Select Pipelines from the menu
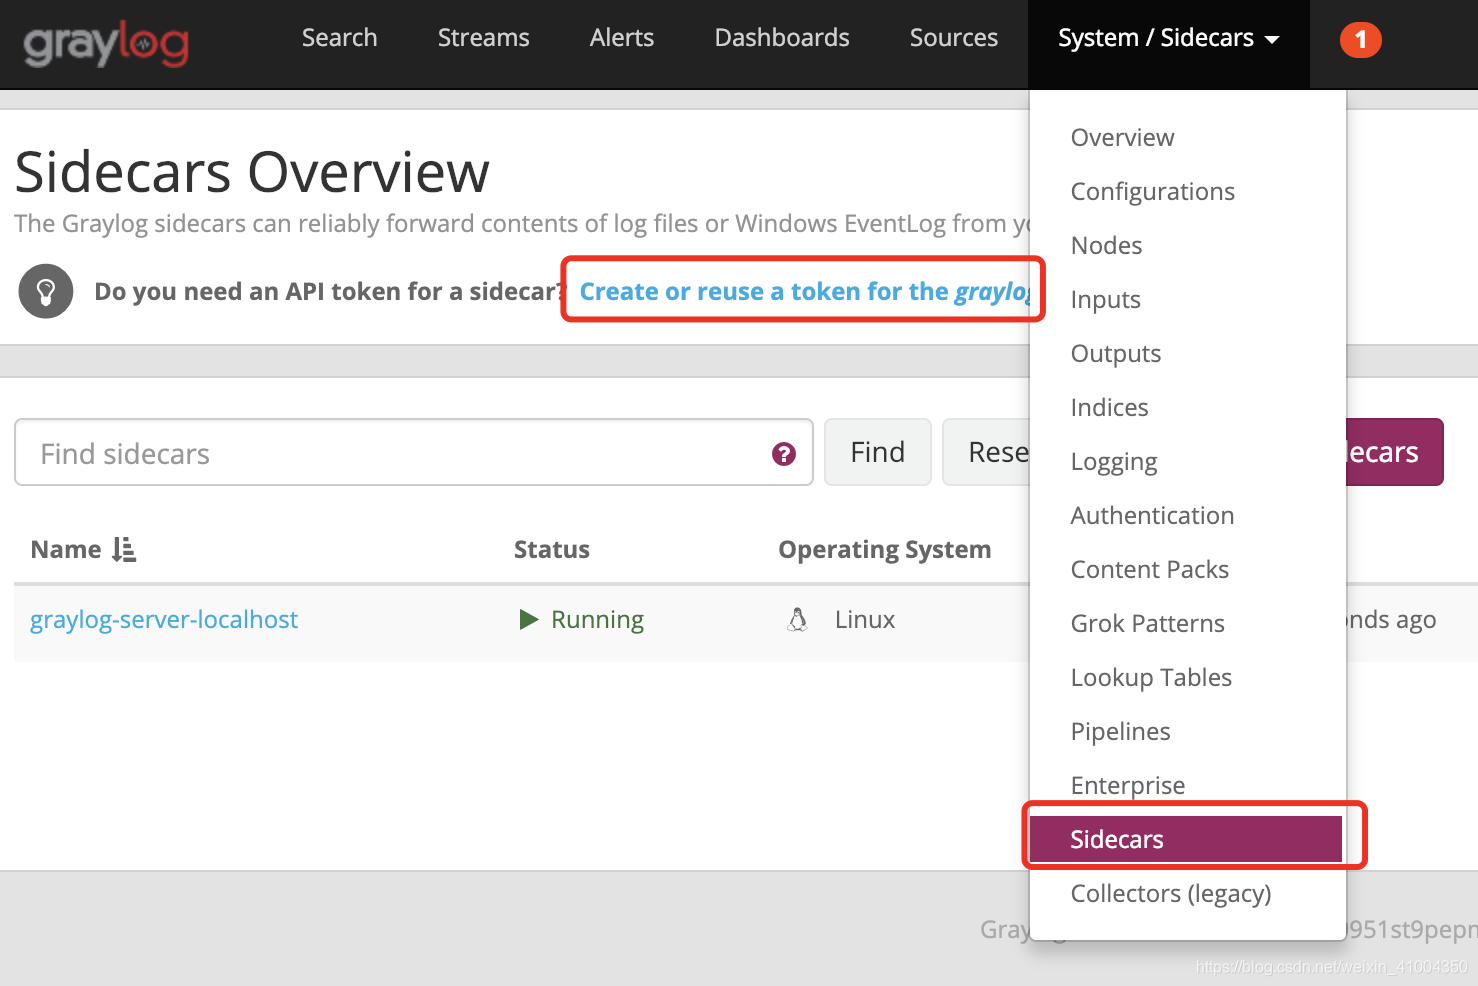The width and height of the screenshot is (1478, 986). tap(1120, 732)
